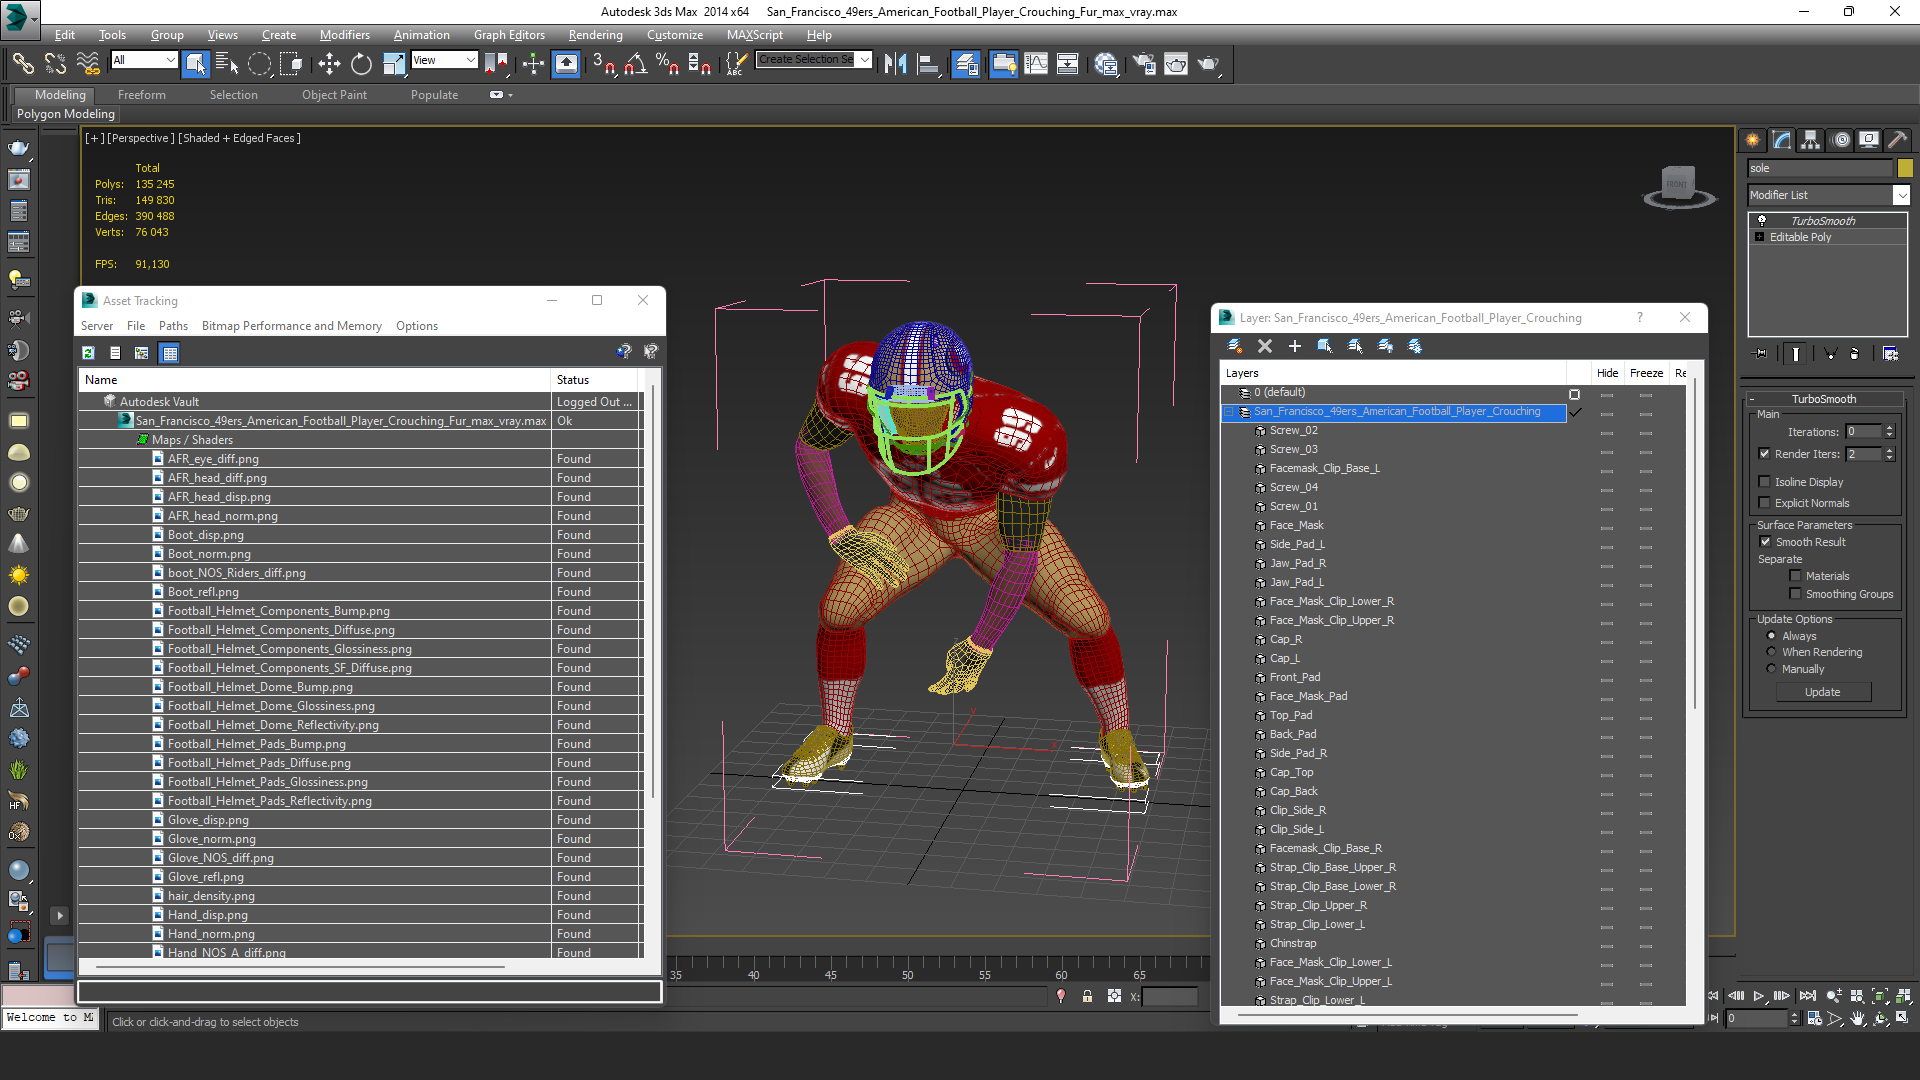
Task: Select Manually update option
Action: click(1771, 669)
